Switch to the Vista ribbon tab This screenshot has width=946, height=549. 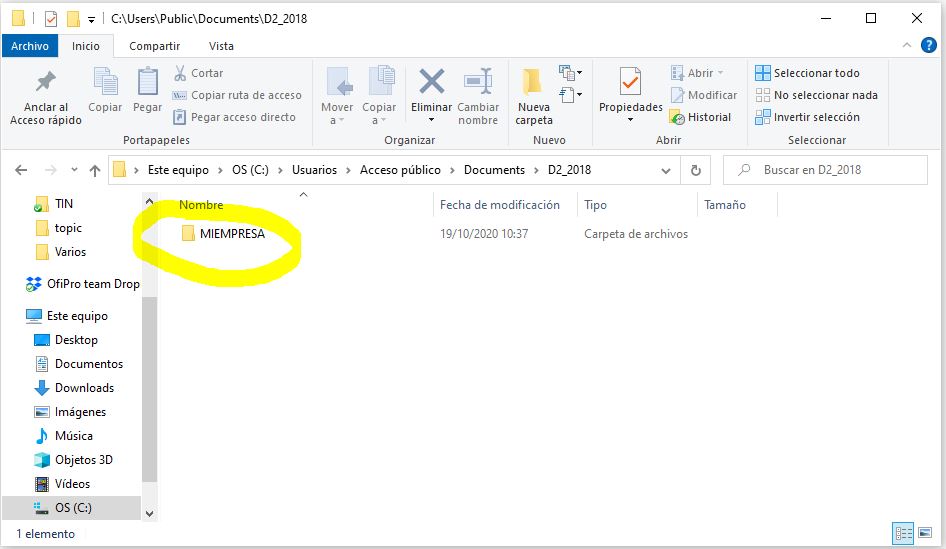[x=221, y=46]
